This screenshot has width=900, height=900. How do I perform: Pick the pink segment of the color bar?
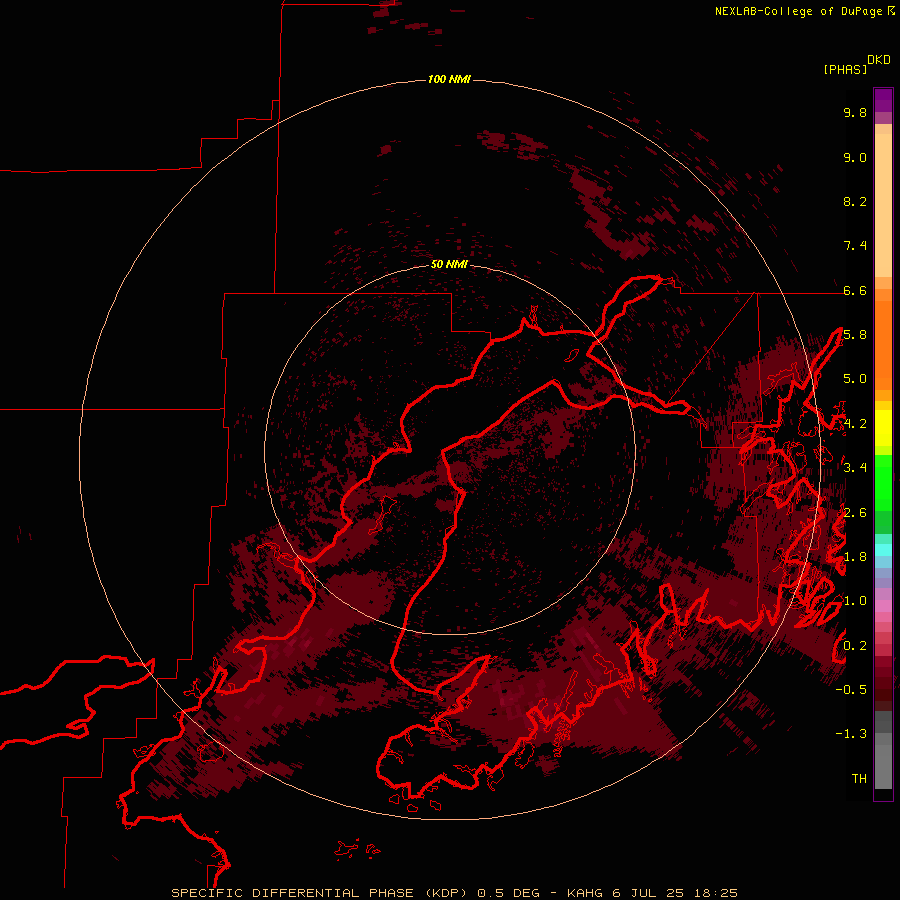(x=883, y=606)
